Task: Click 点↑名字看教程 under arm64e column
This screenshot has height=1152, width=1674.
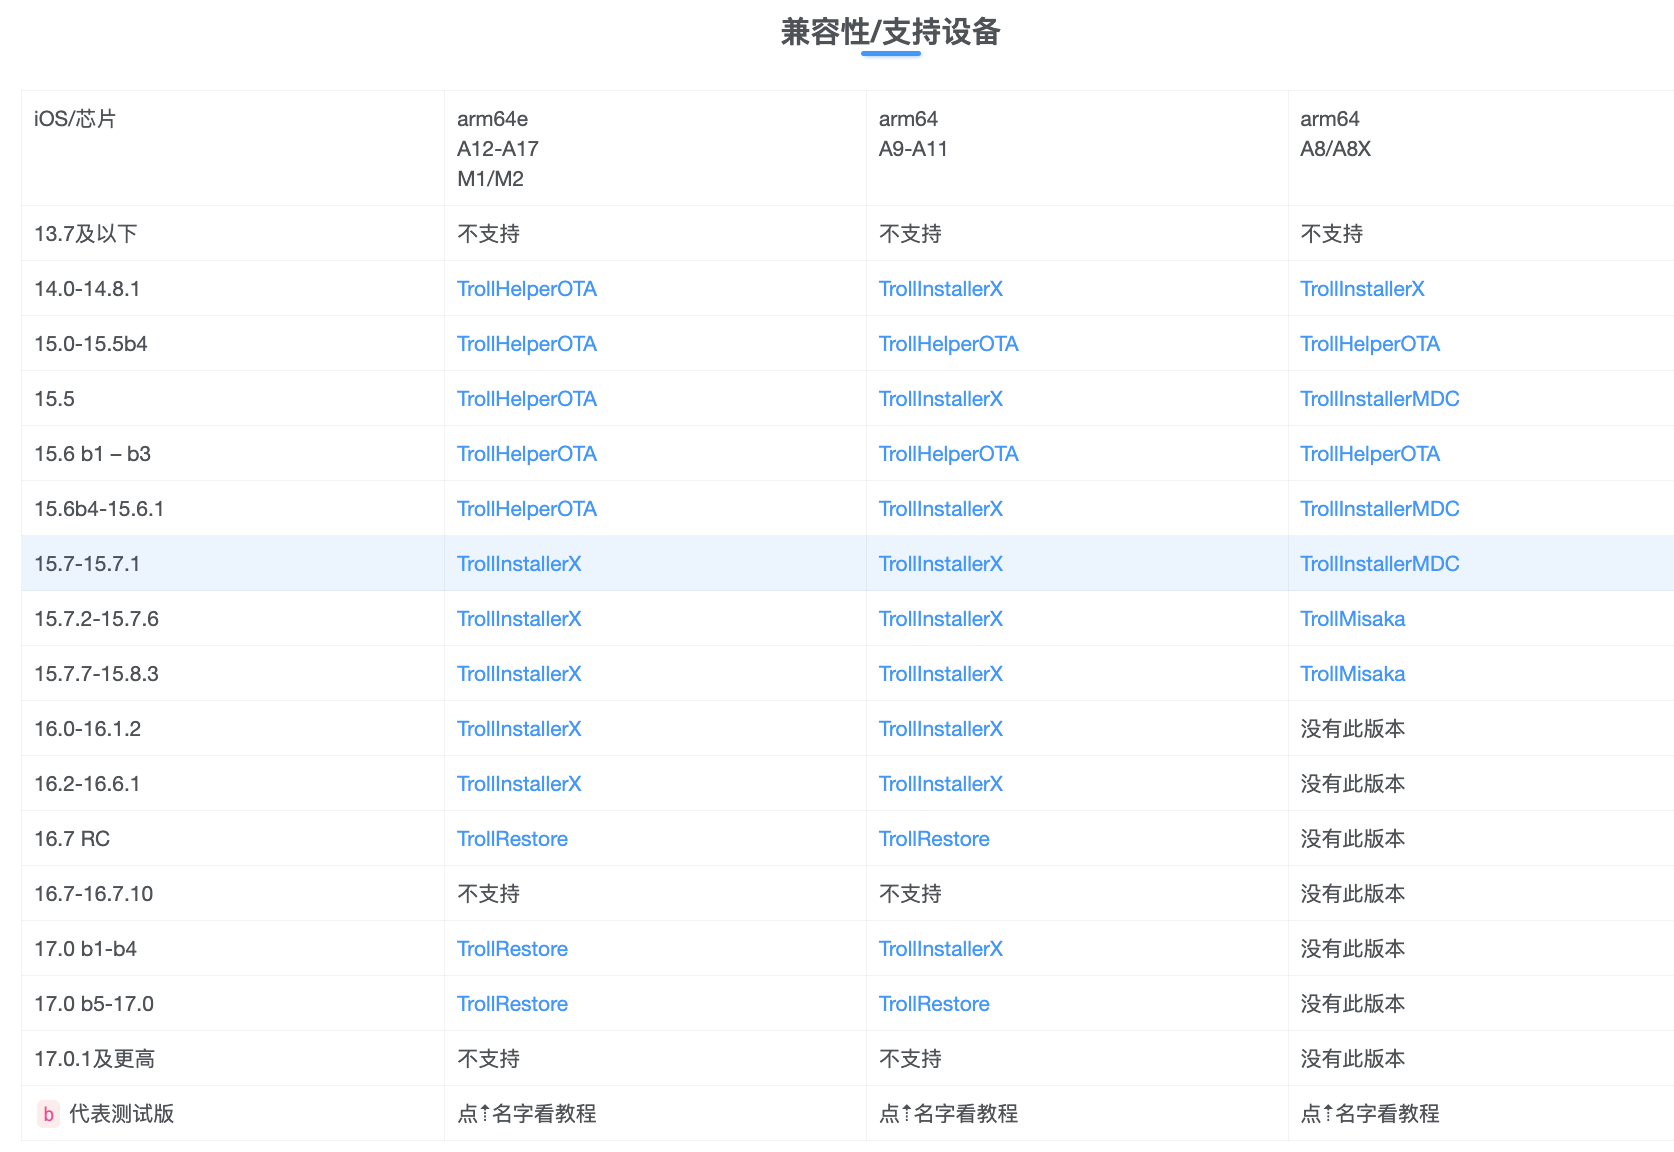Action: point(527,1114)
